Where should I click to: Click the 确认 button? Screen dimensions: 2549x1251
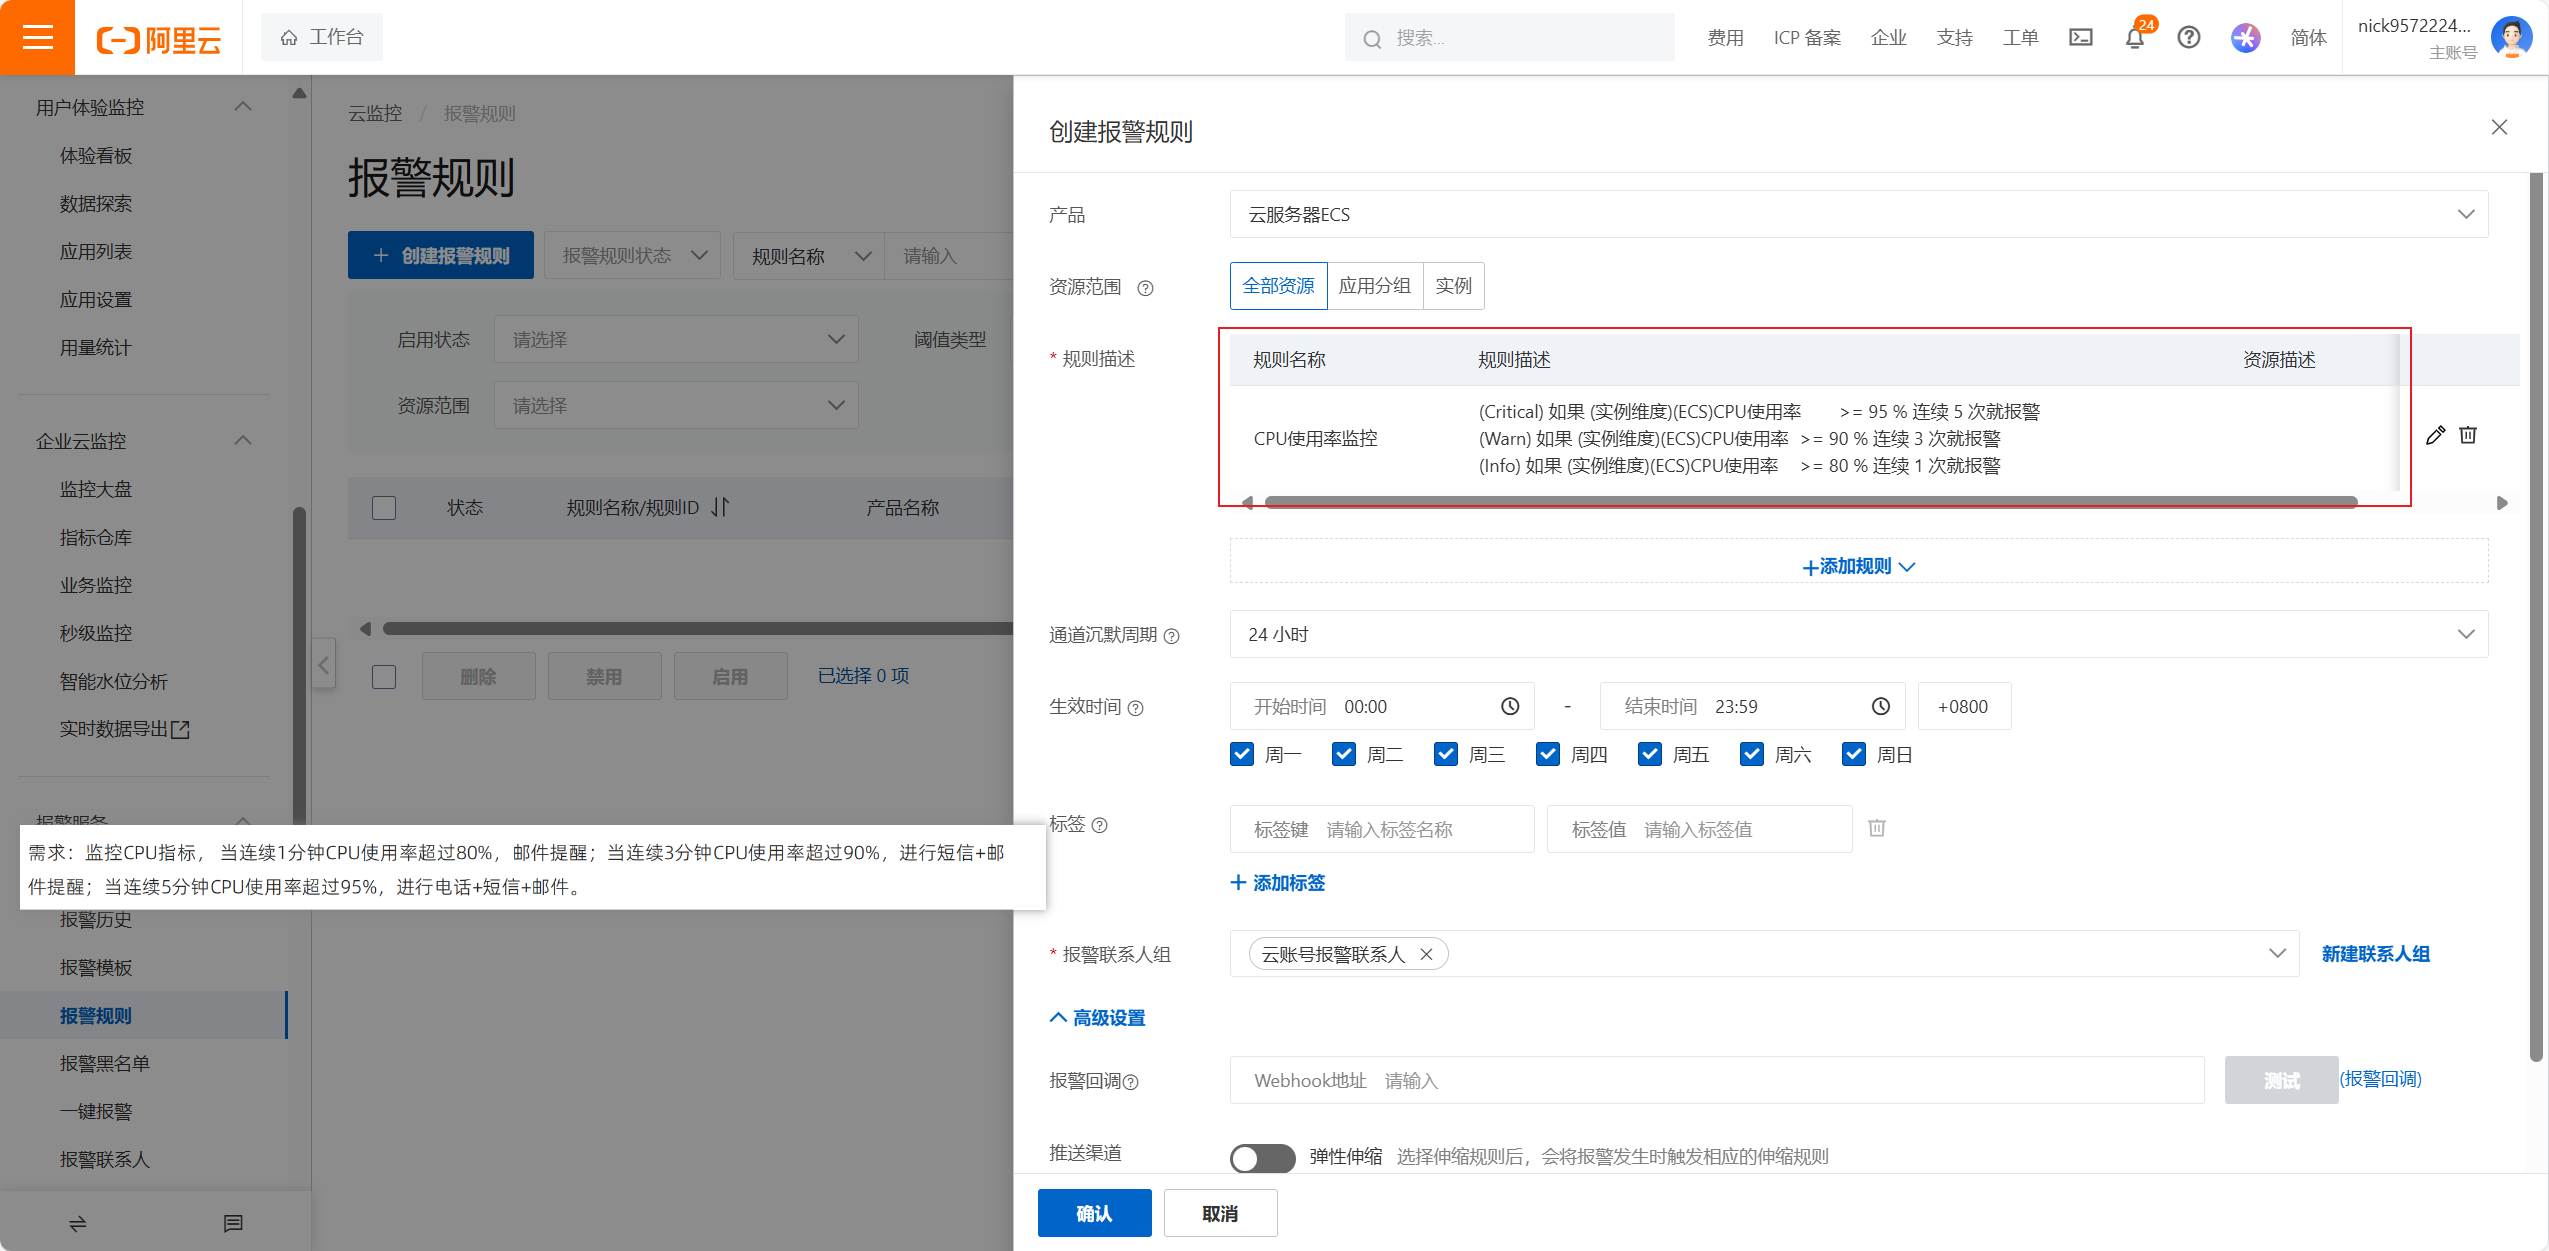tap(1094, 1213)
